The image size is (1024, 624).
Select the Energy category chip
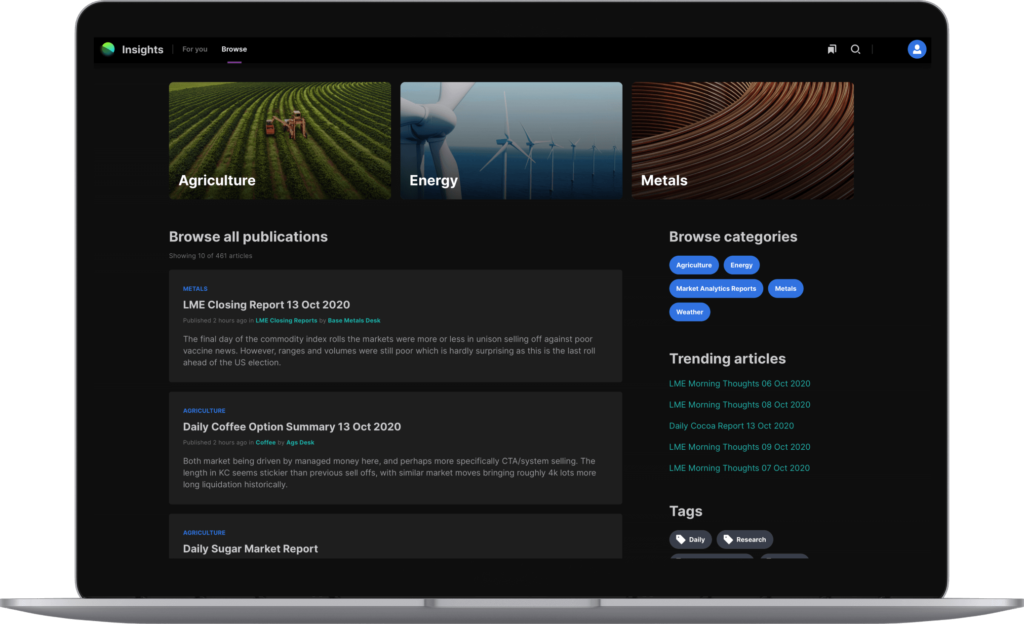[x=741, y=265]
